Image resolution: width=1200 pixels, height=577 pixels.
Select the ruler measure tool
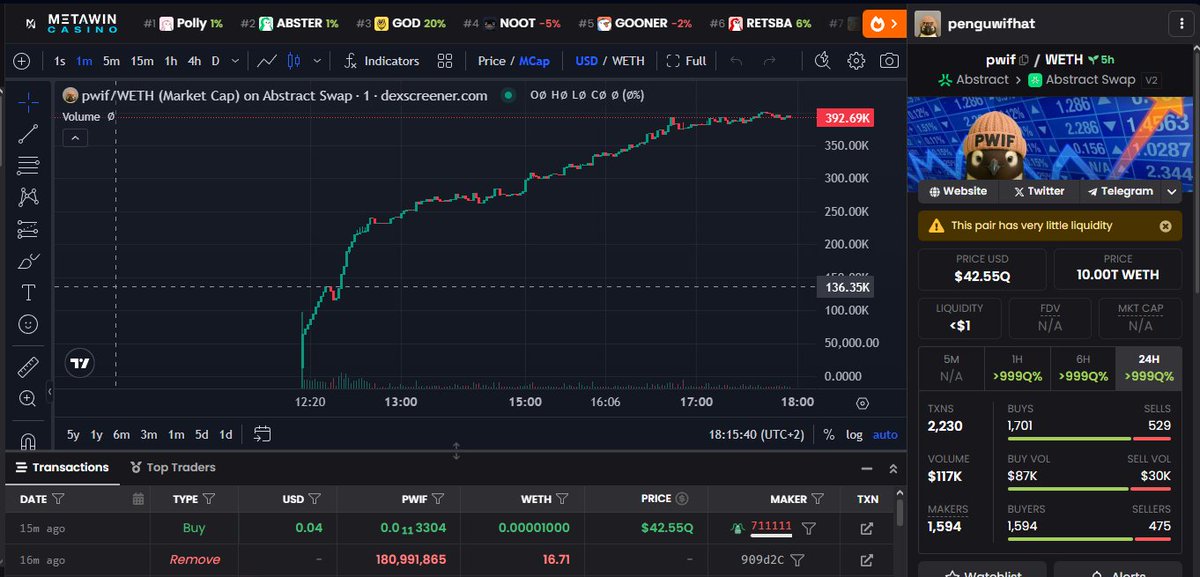[28, 367]
